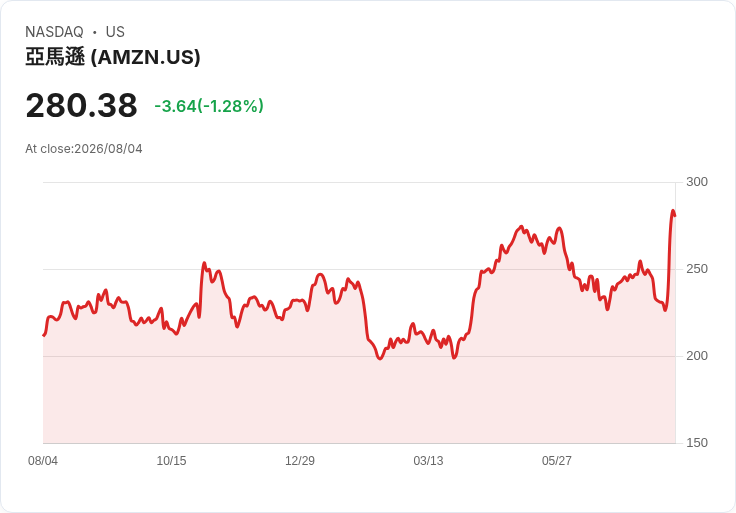The image size is (736, 513).
Task: Click the 250 price axis label
Action: click(x=697, y=269)
